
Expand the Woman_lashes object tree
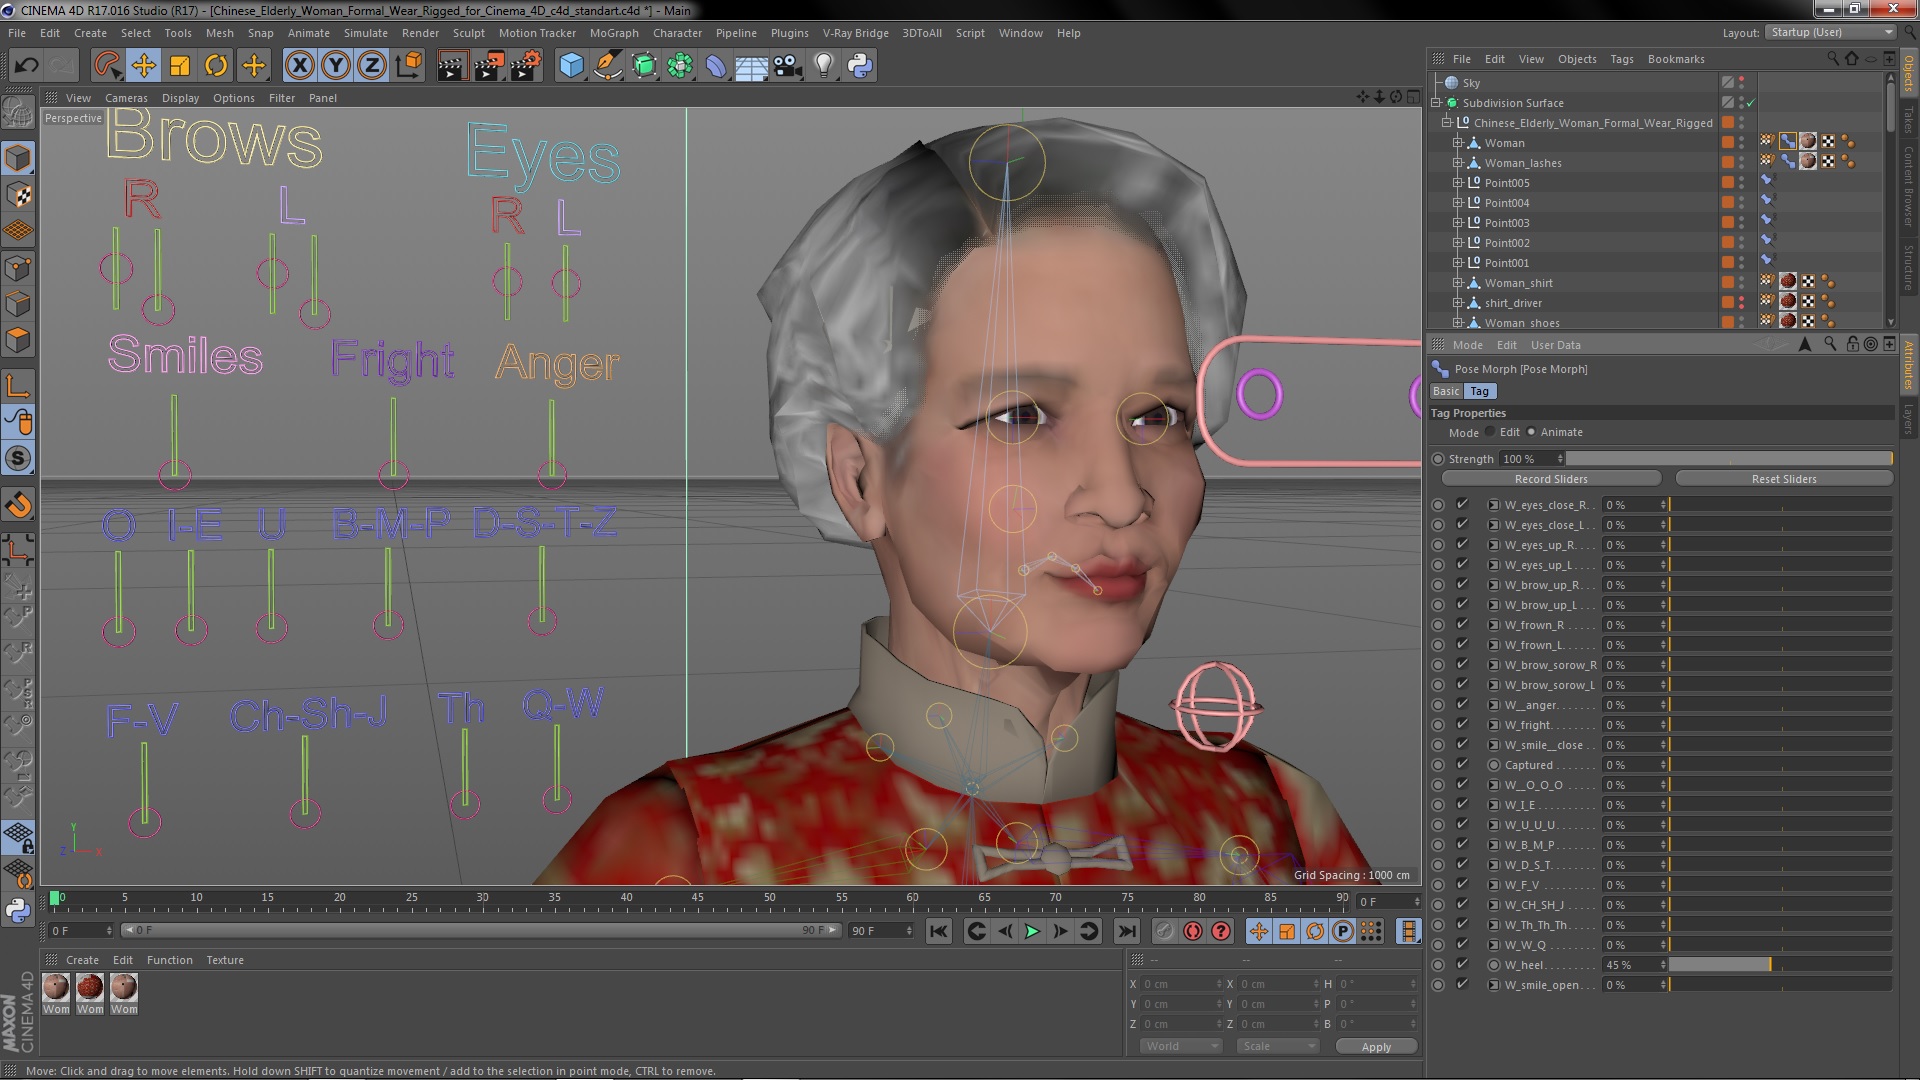point(1457,163)
